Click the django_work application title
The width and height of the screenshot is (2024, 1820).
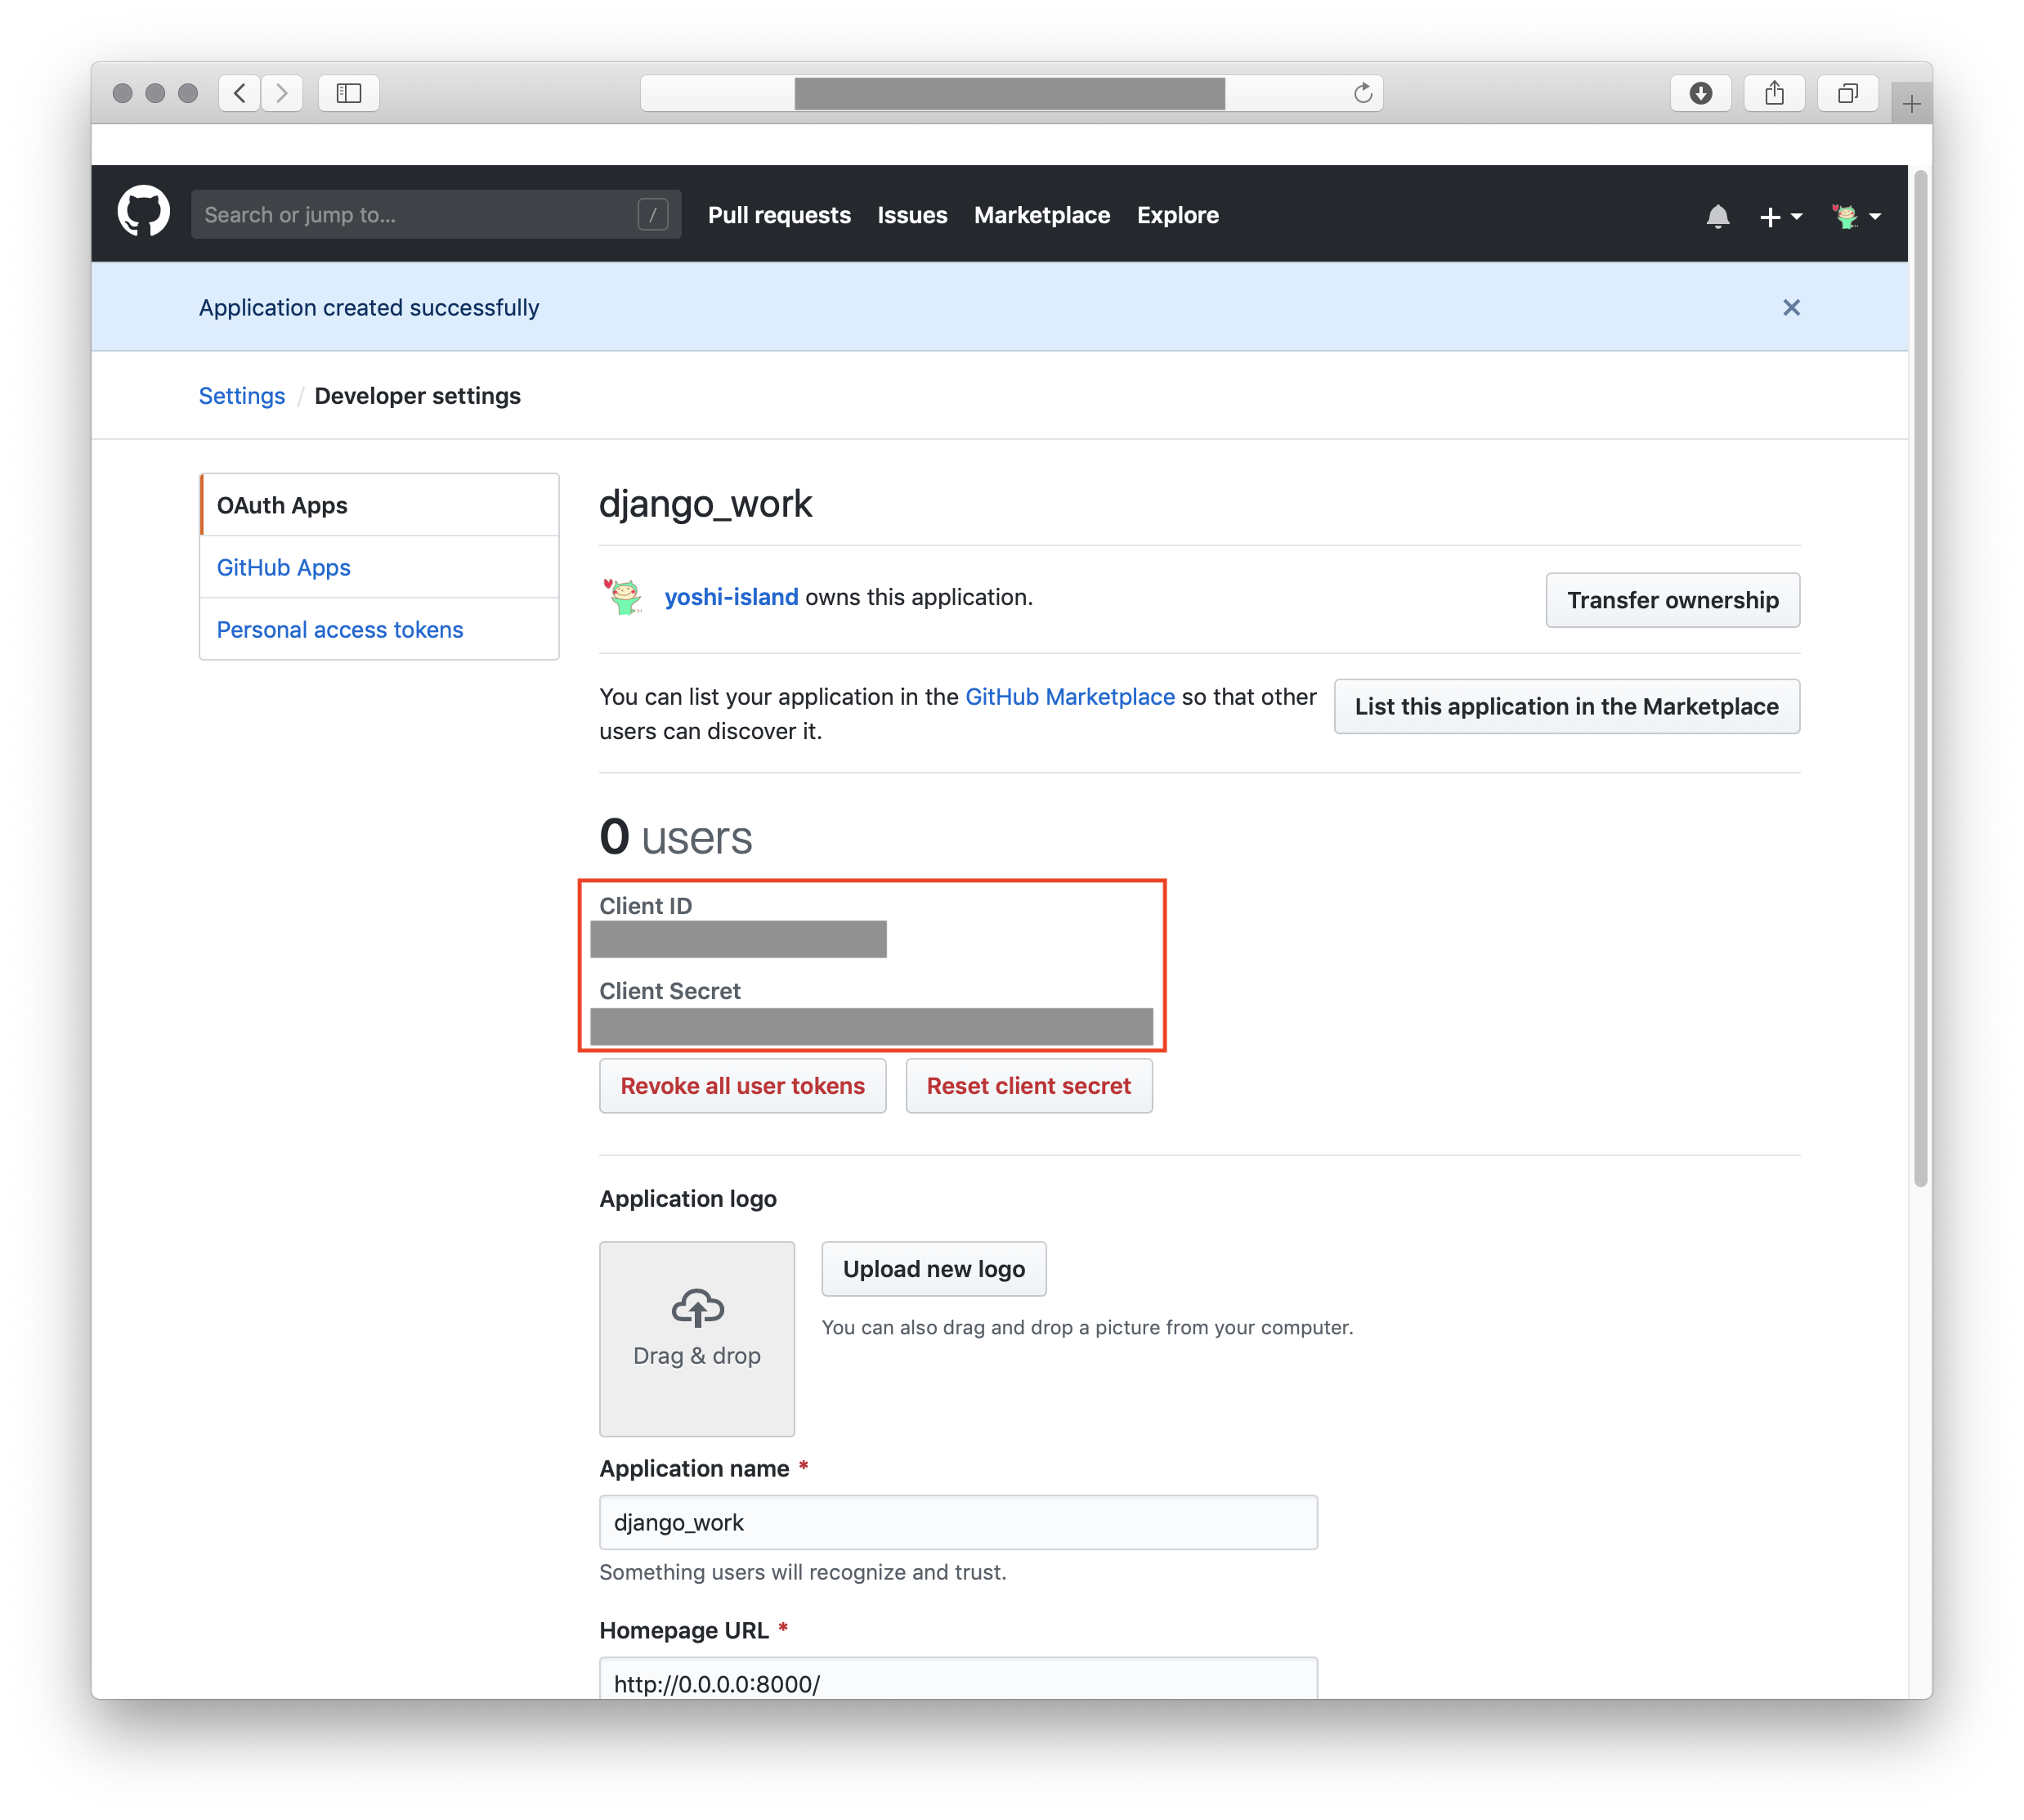coord(705,504)
